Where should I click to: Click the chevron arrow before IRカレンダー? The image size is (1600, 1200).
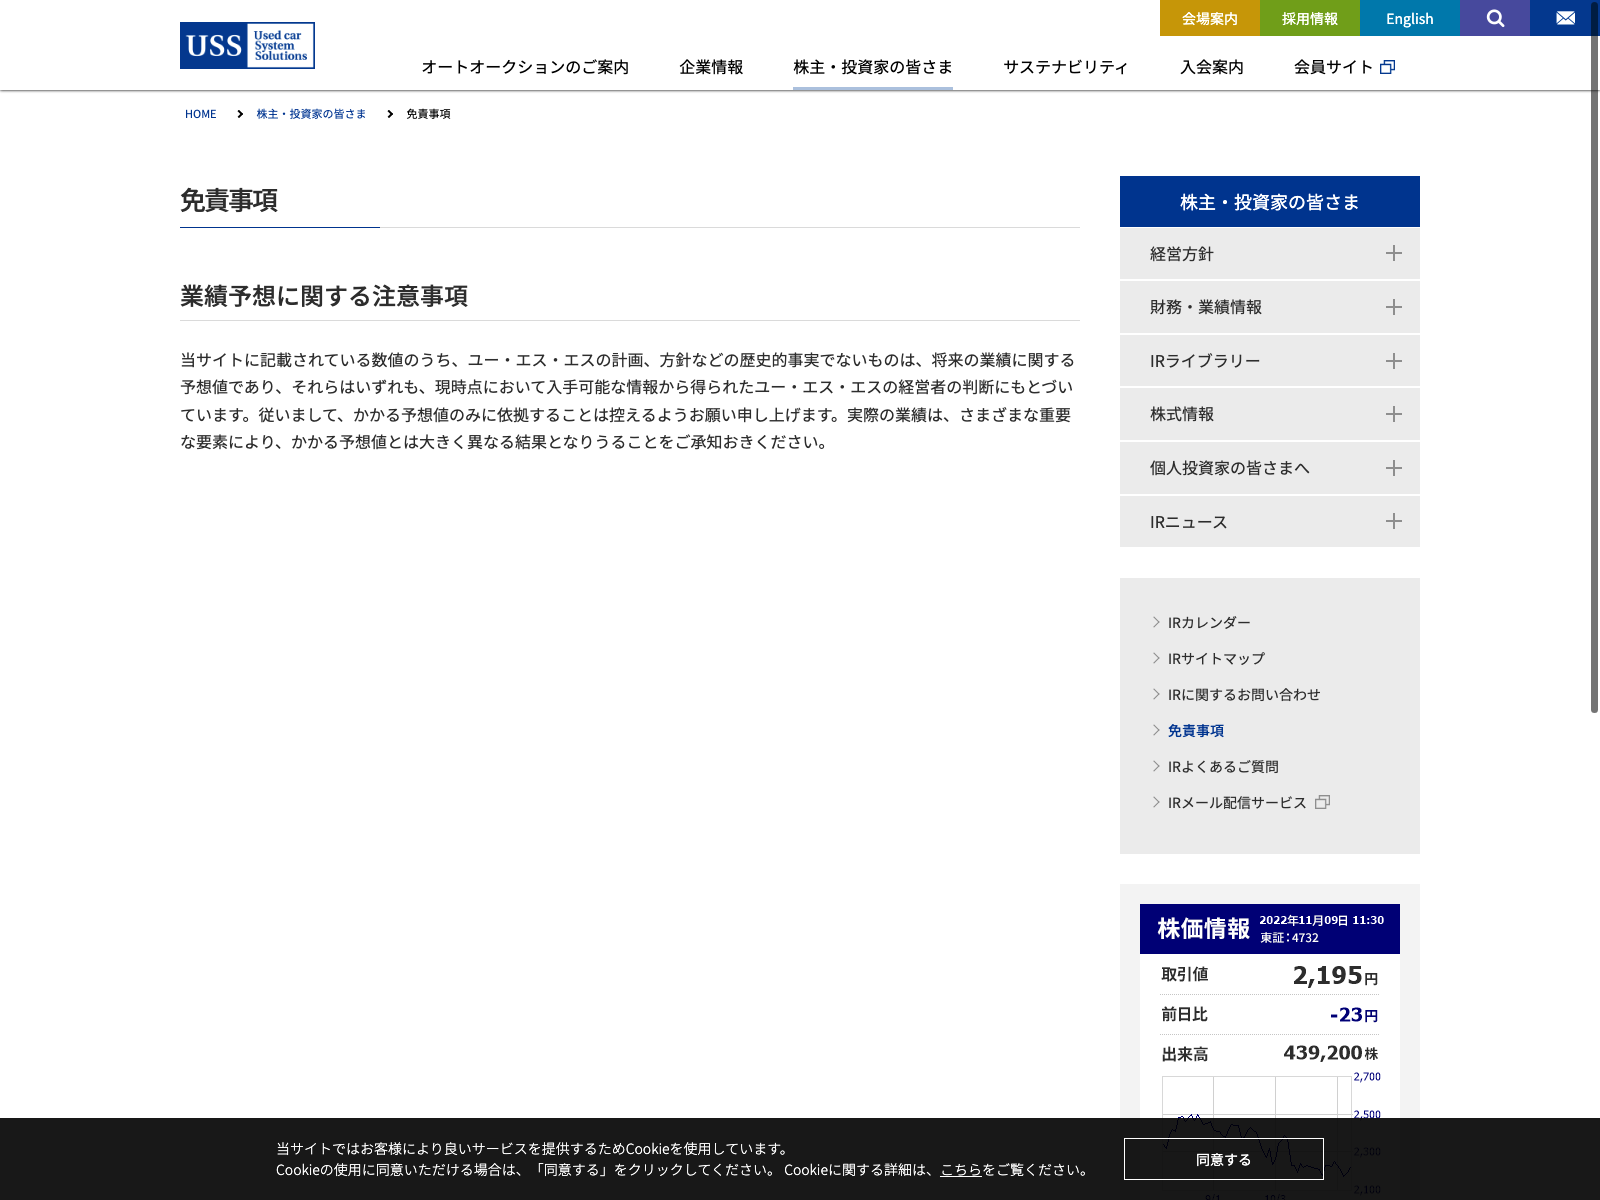tap(1156, 622)
